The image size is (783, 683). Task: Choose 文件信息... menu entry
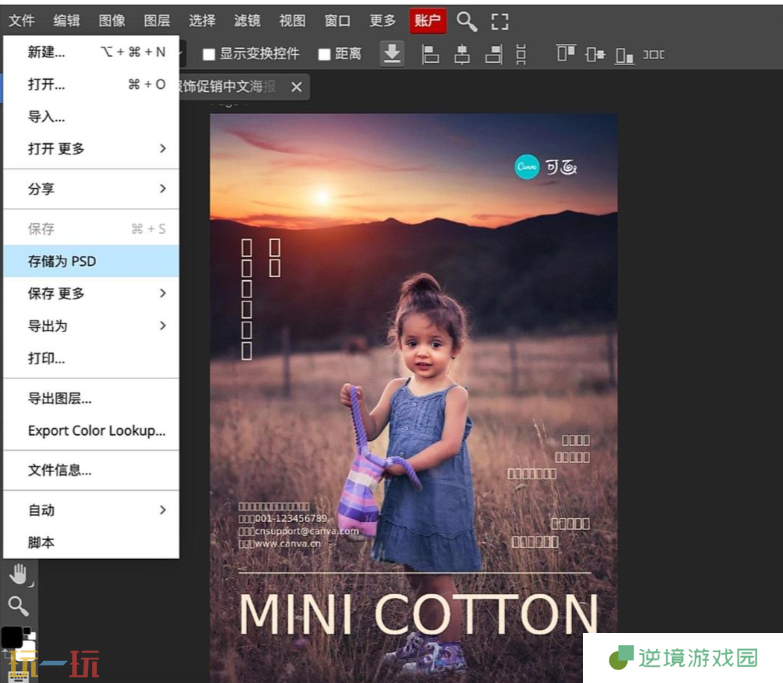click(91, 470)
